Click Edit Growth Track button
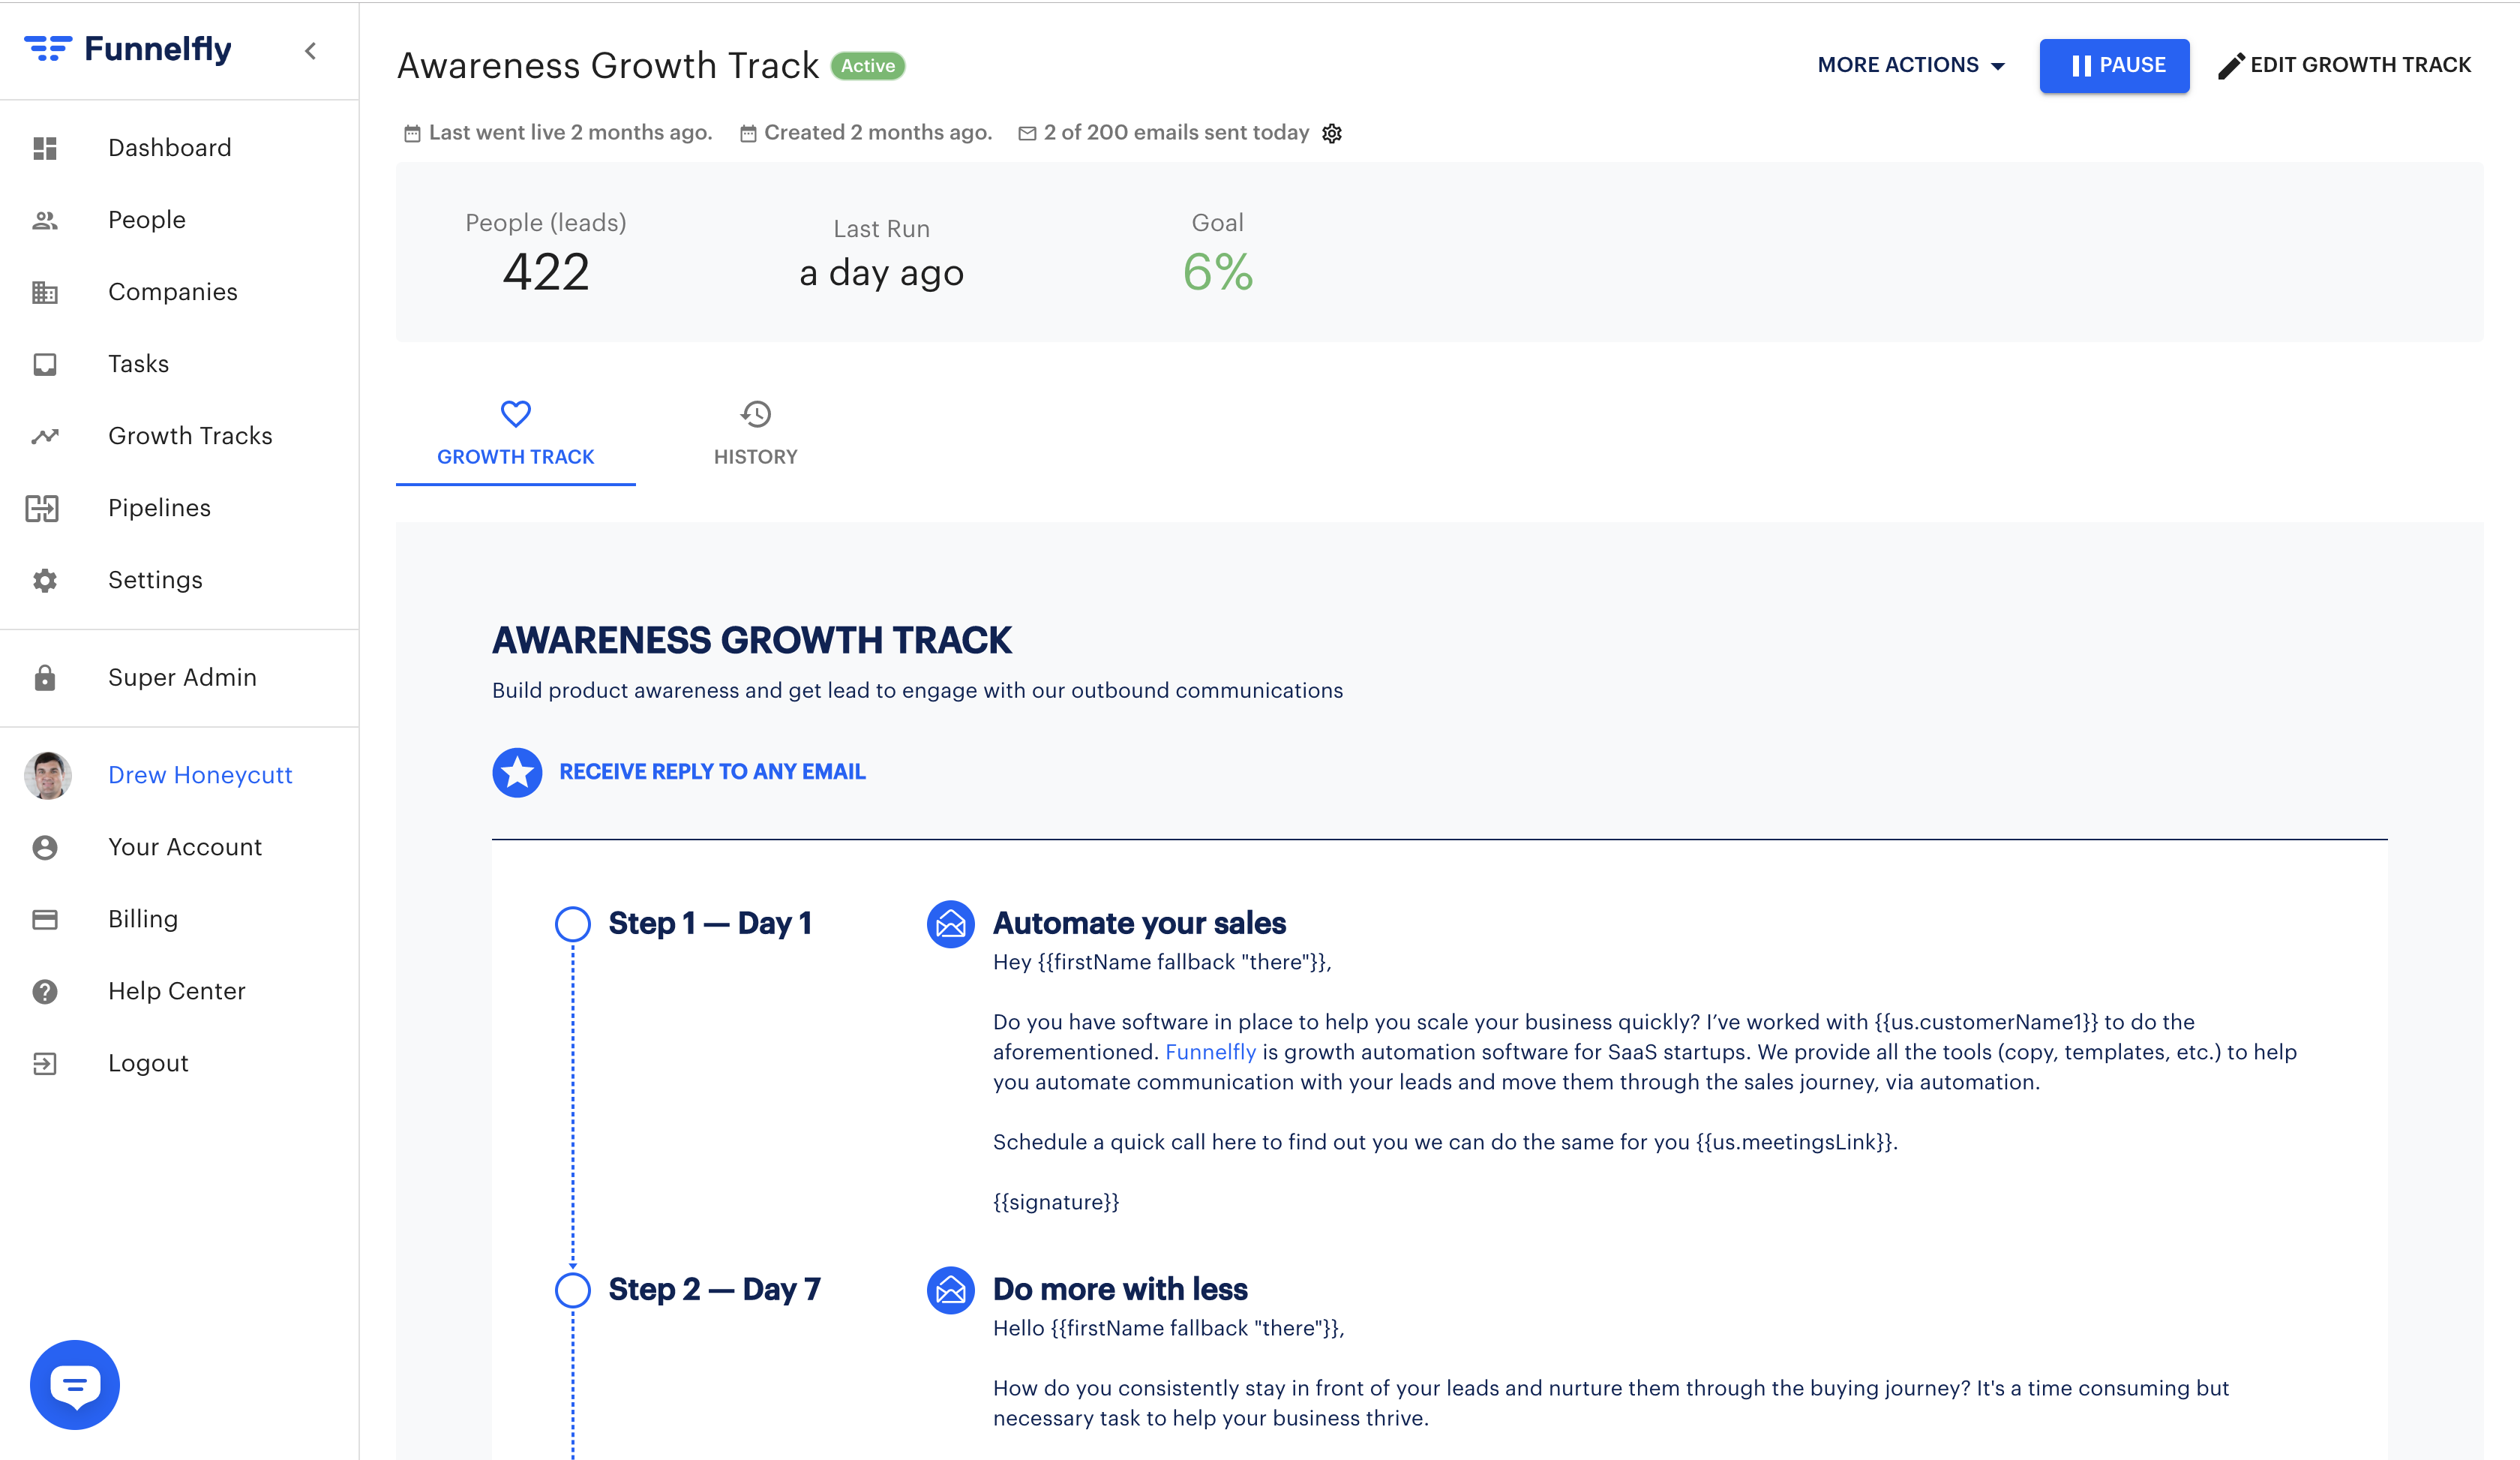 [2345, 65]
